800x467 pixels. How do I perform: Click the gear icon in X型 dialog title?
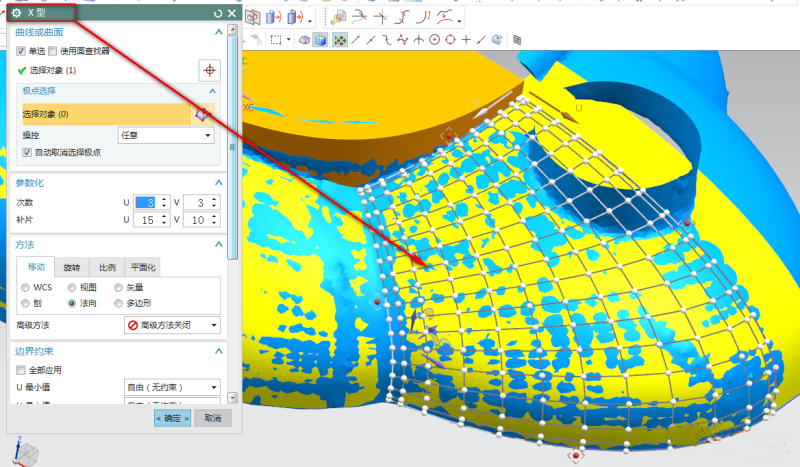tap(16, 13)
